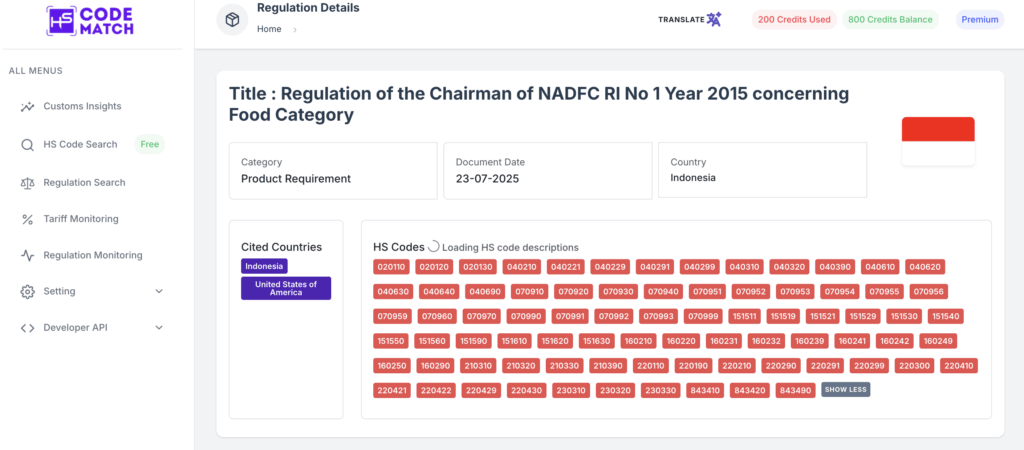
Task: Click the SHOW LESS button
Action: tap(846, 390)
